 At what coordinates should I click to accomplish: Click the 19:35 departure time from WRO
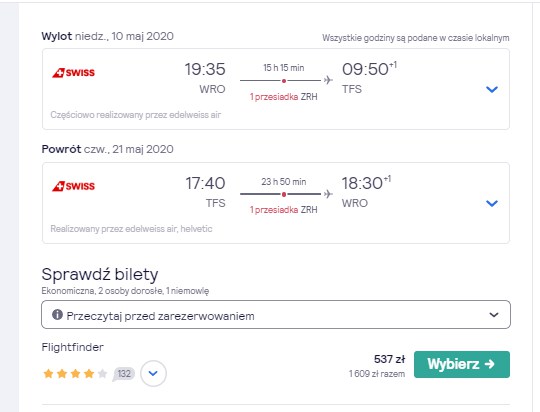pos(205,69)
